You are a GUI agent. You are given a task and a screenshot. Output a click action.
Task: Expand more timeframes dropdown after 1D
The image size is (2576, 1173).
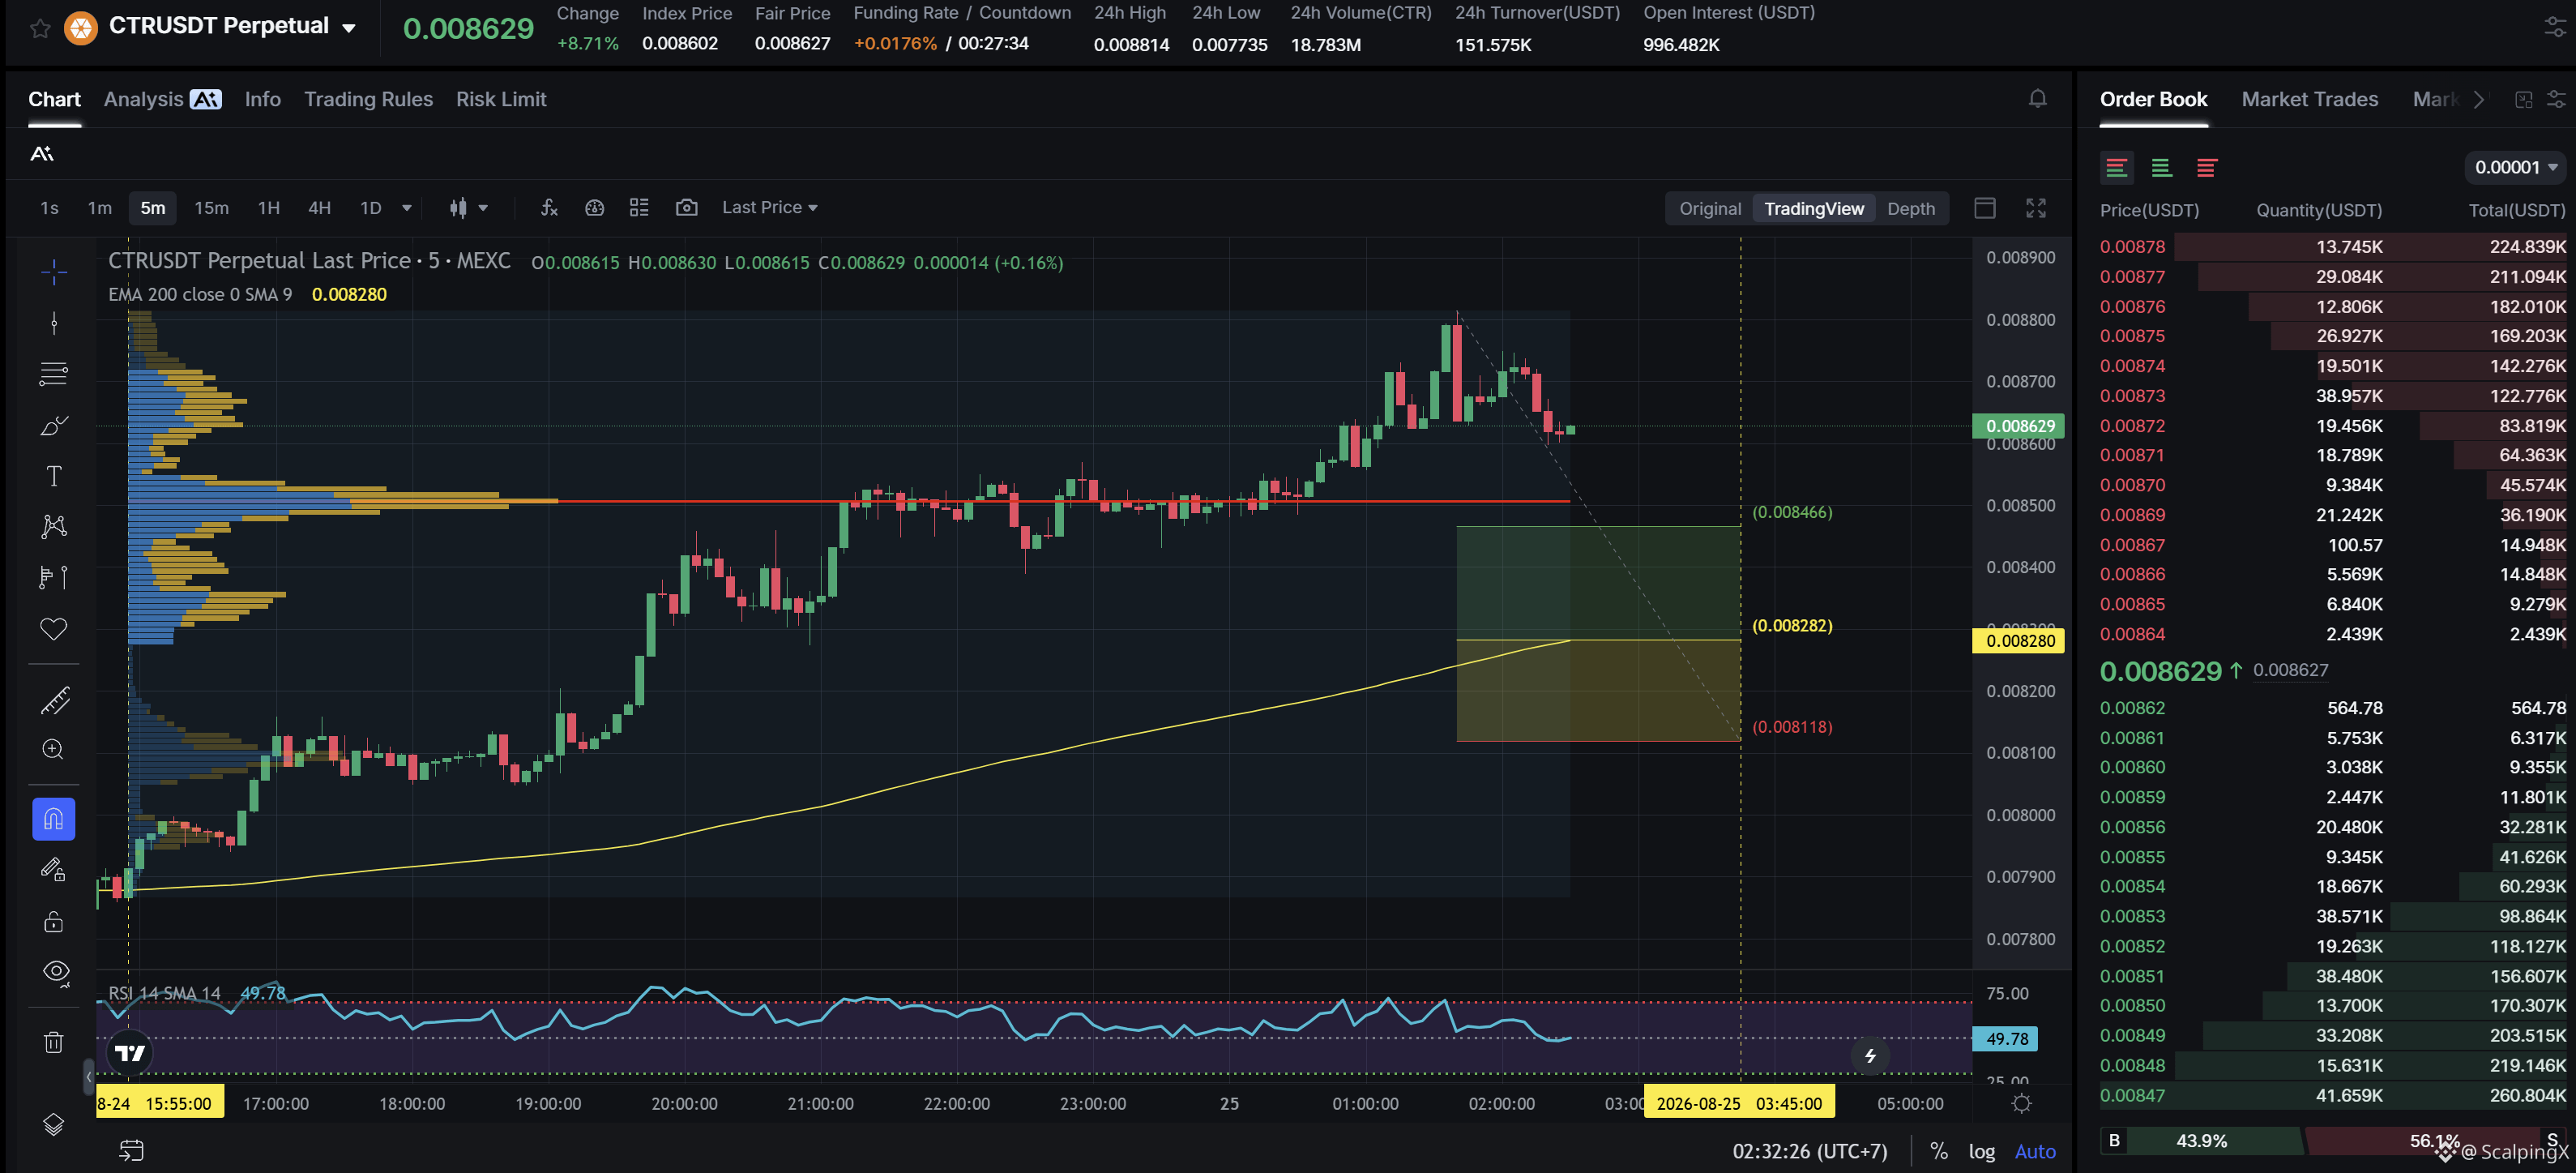tap(406, 208)
